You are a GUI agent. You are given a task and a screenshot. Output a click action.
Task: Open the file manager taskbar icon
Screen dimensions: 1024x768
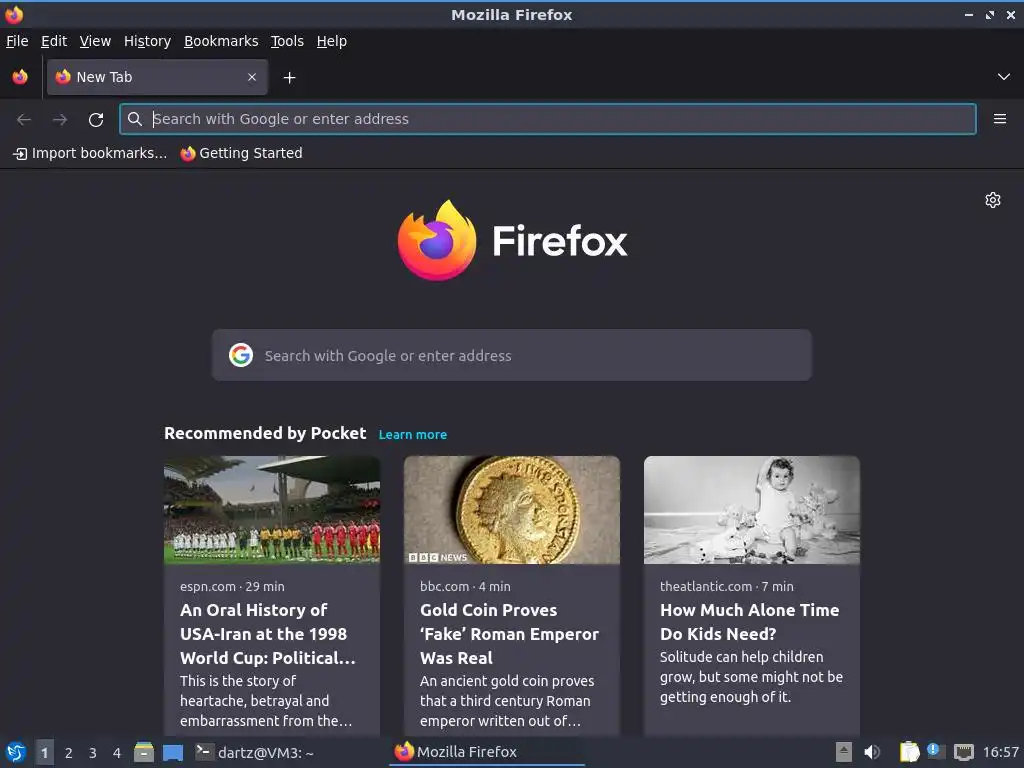[144, 752]
